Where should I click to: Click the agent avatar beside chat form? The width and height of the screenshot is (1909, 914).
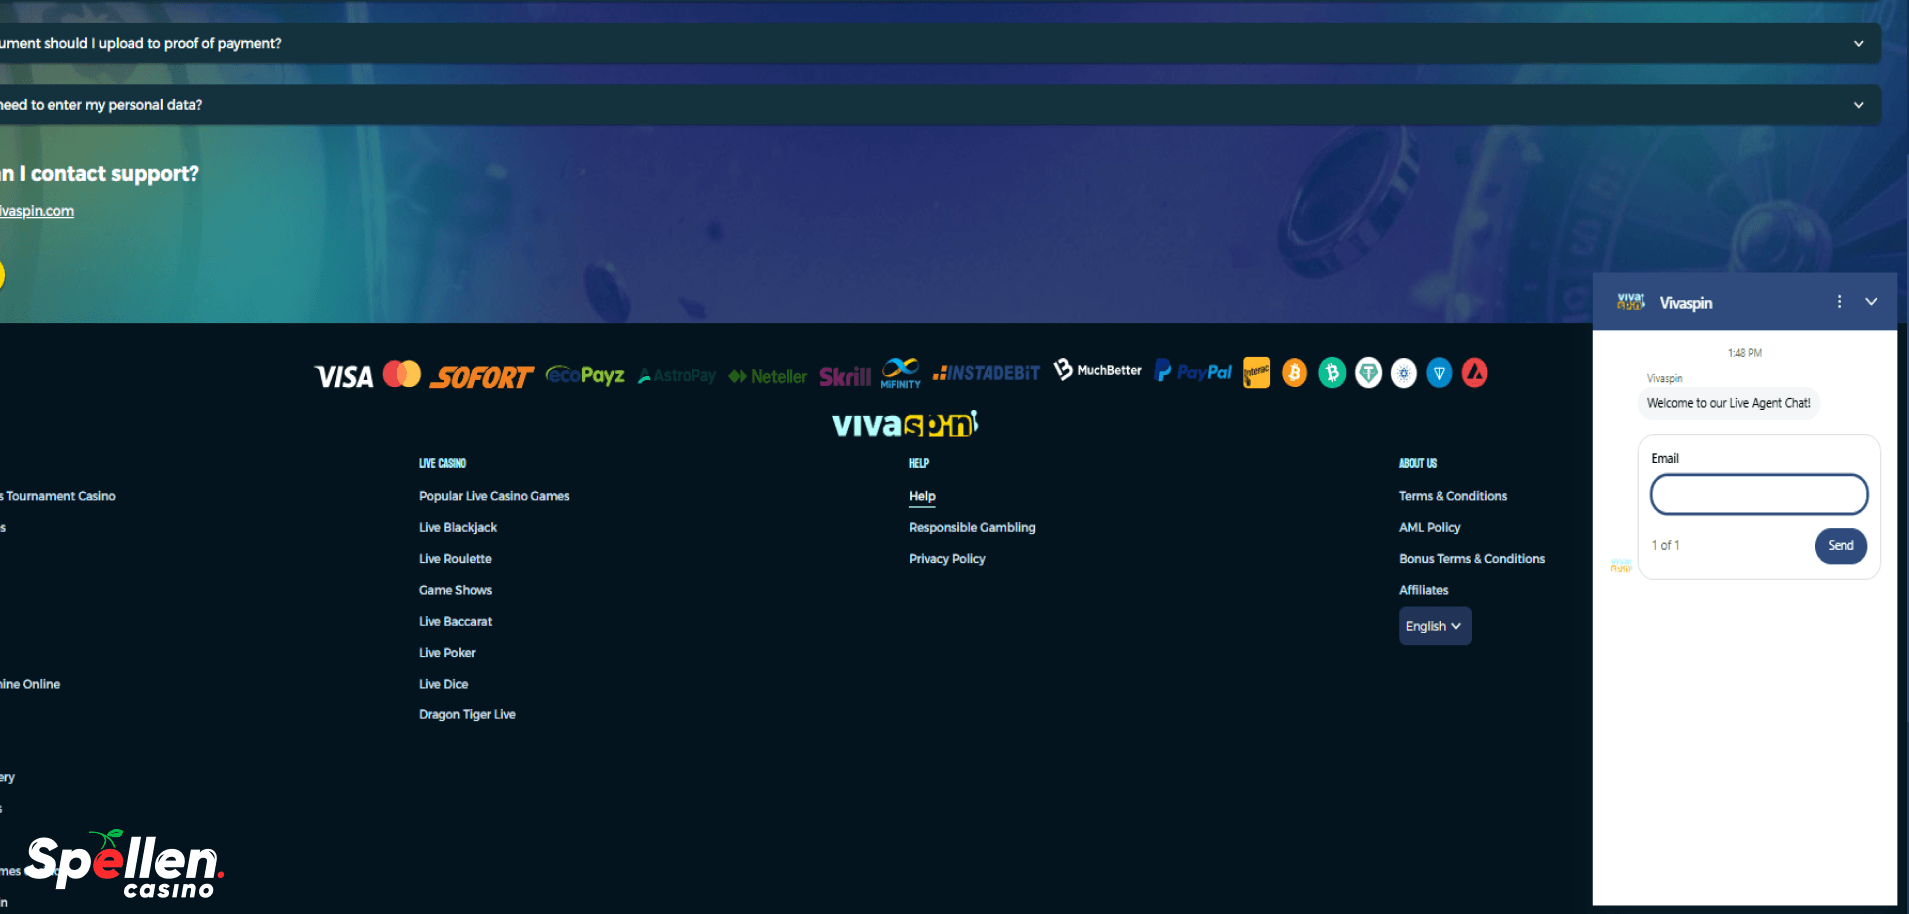1620,566
